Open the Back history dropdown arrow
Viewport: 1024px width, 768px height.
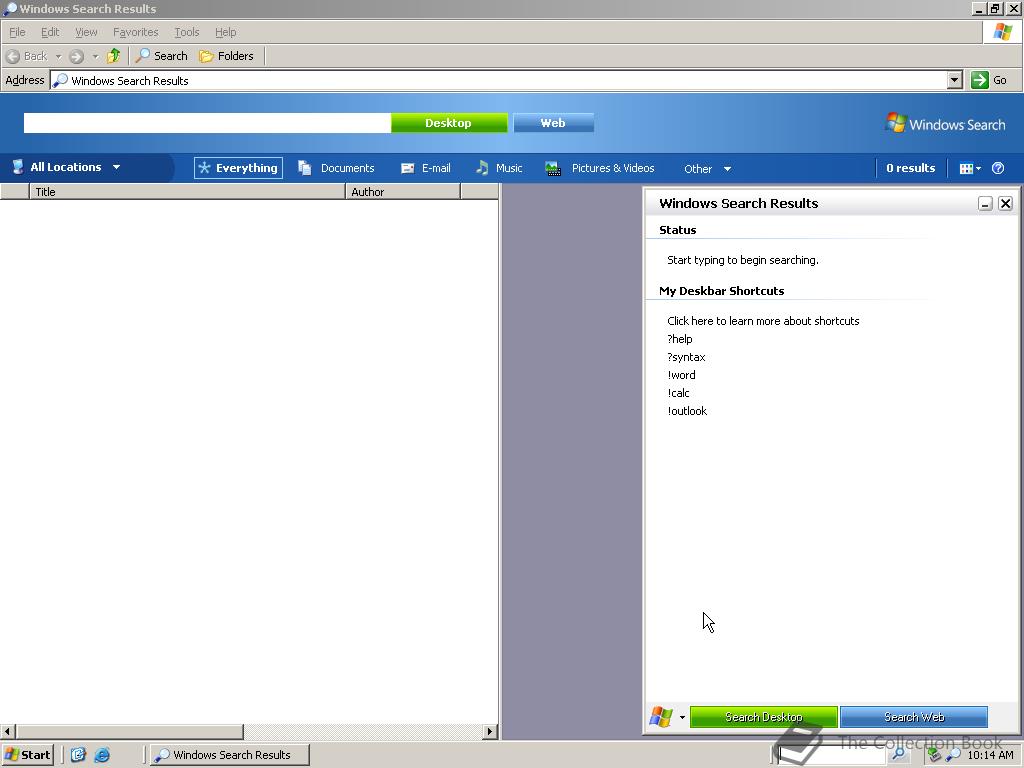pos(58,56)
